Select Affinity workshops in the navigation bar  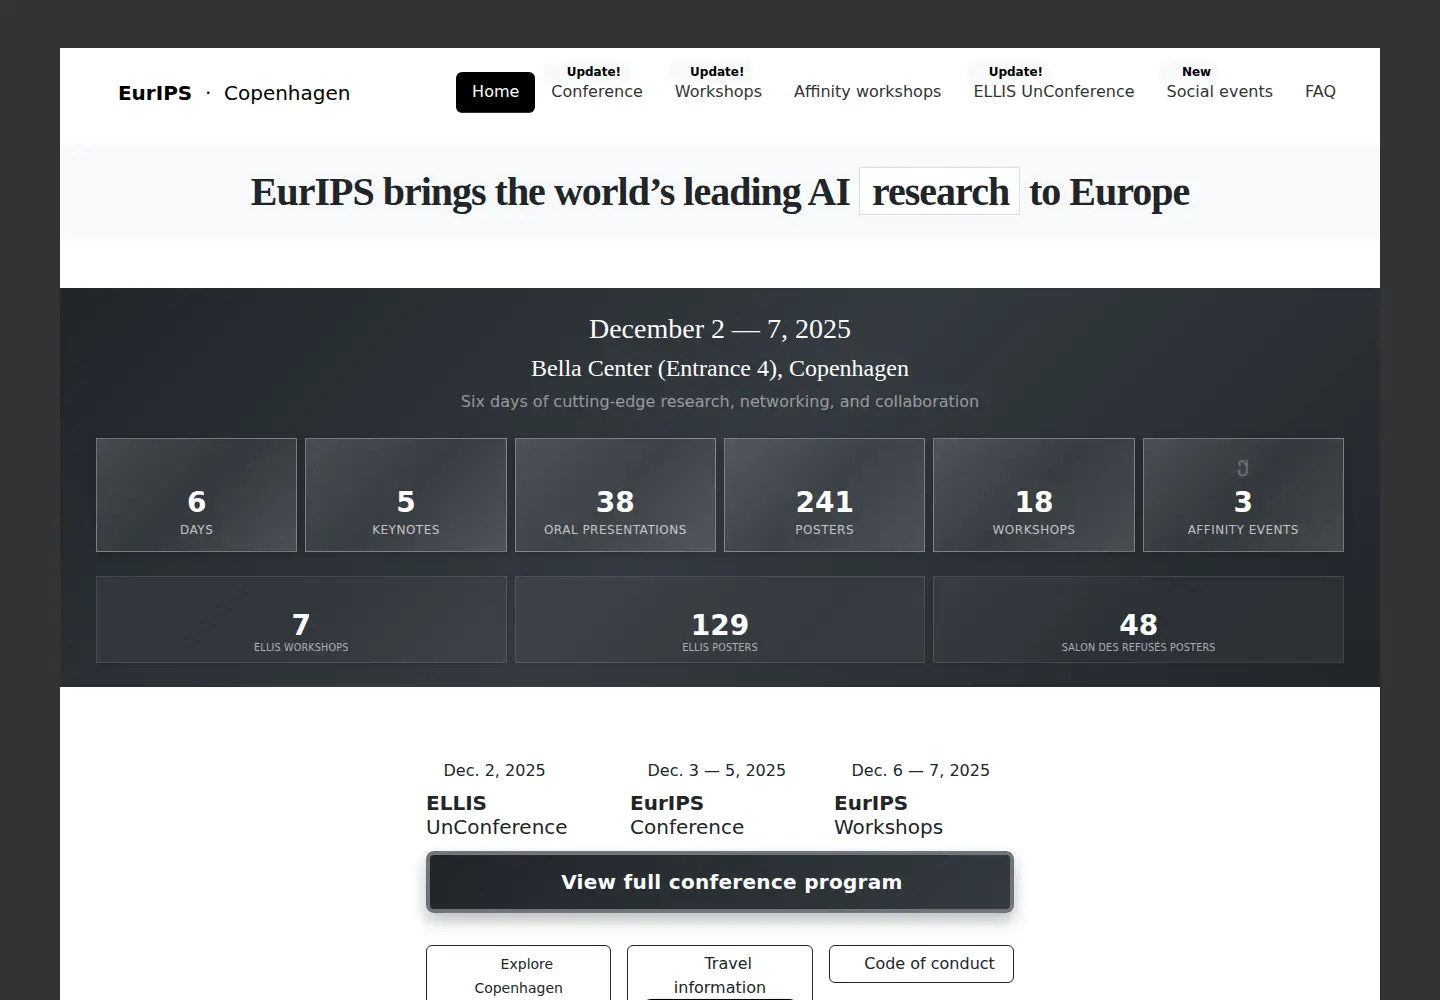(x=867, y=92)
